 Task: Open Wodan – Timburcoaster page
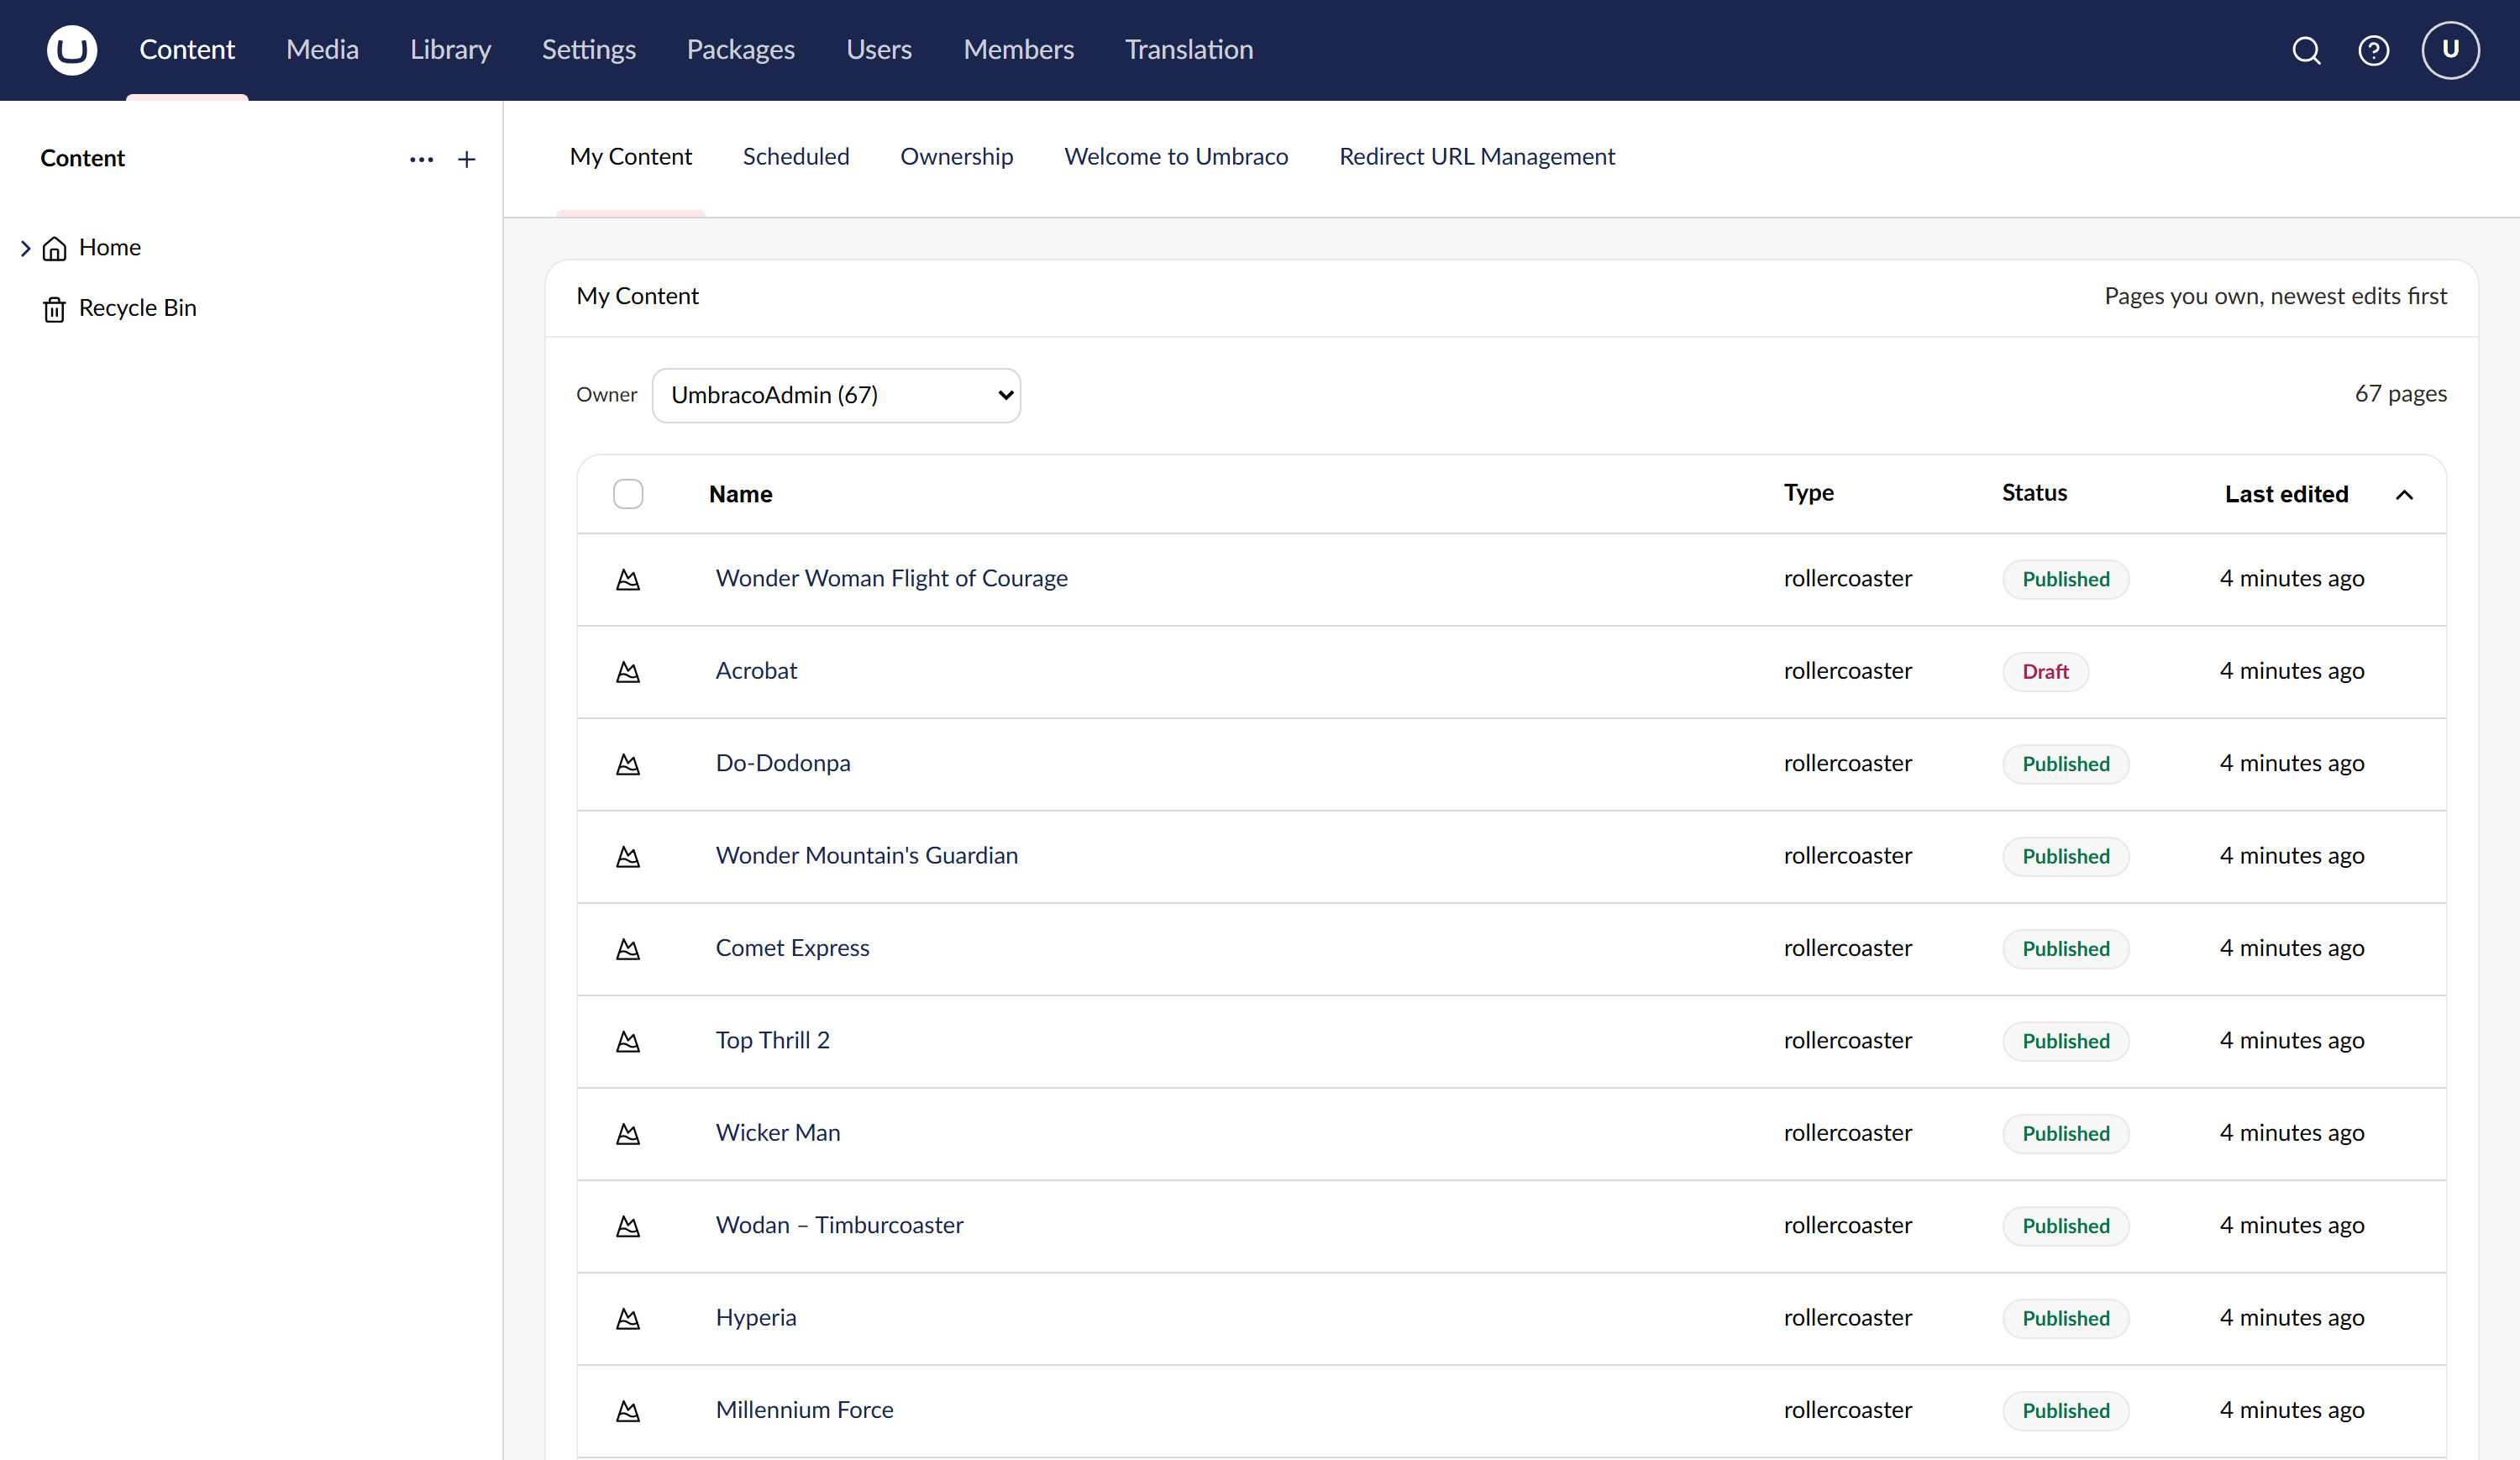[839, 1226]
